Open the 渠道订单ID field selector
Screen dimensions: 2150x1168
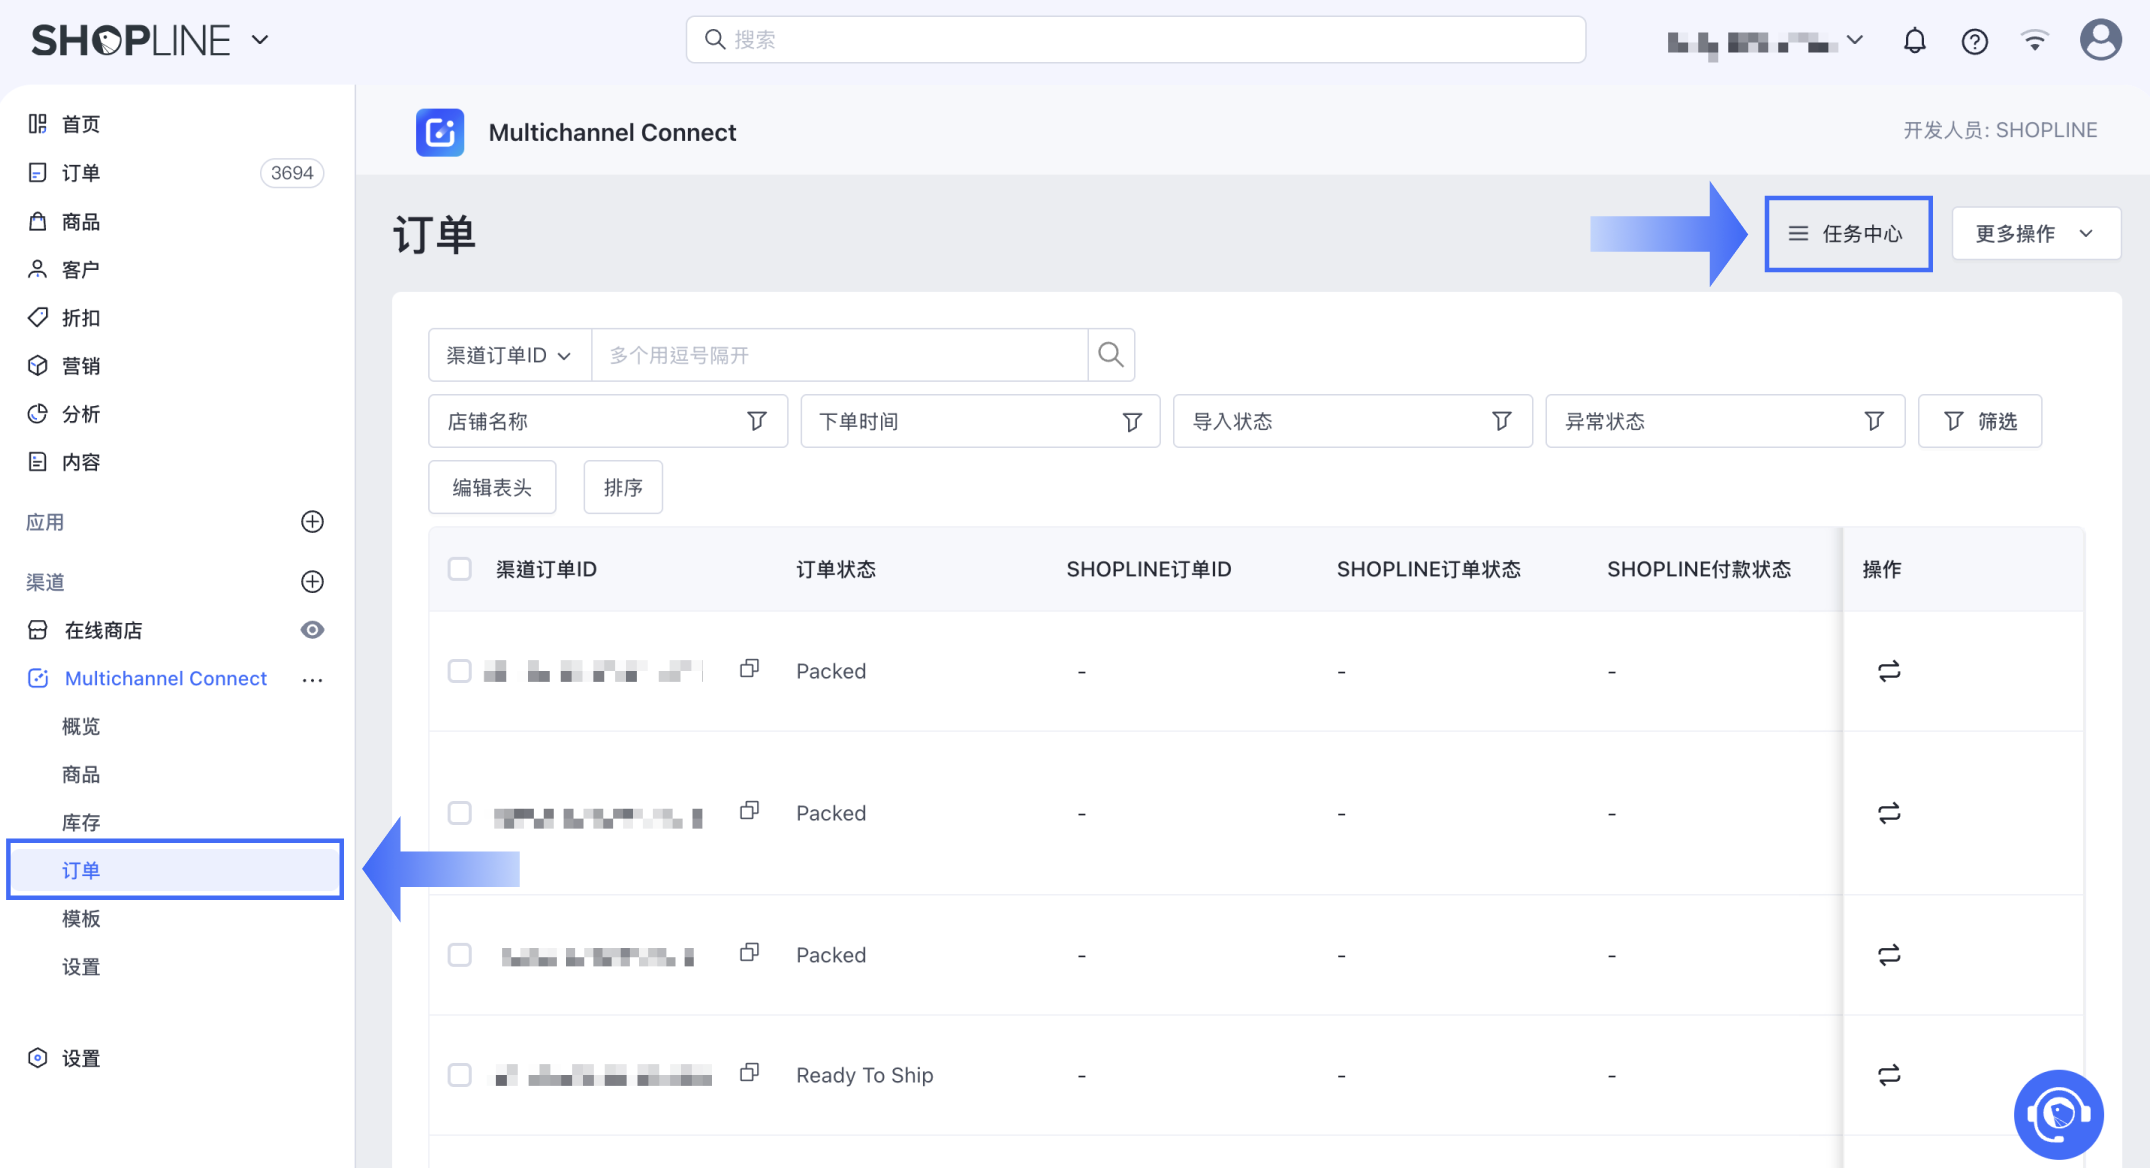click(x=509, y=354)
